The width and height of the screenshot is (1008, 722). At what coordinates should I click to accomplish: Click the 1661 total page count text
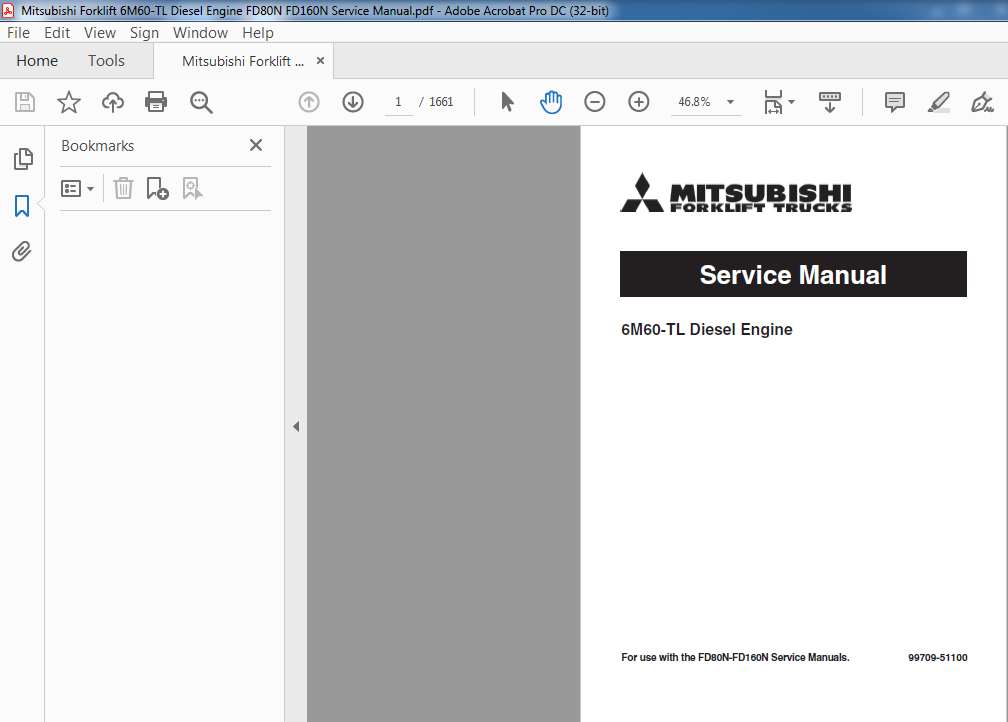click(441, 102)
